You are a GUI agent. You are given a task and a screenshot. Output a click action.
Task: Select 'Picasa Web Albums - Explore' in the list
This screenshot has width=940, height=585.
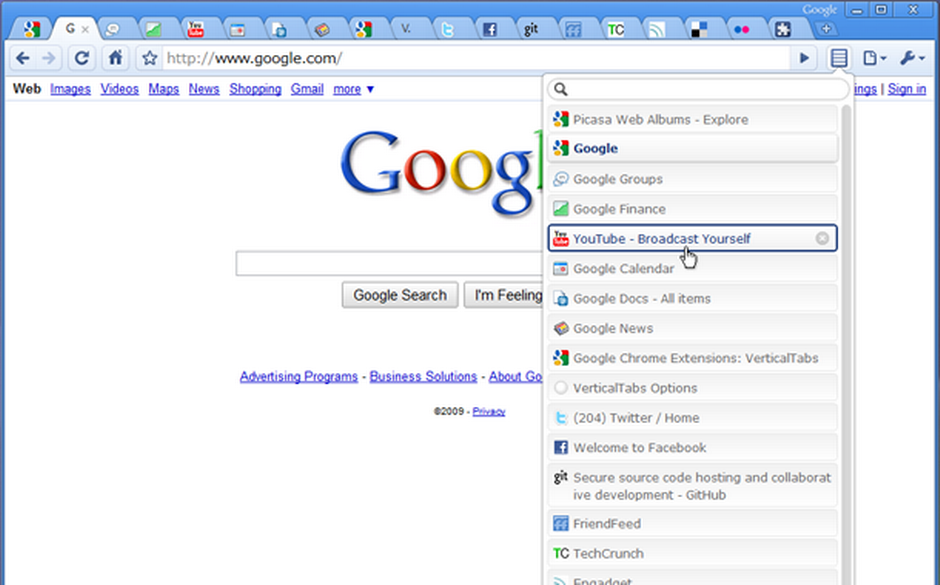tap(692, 119)
